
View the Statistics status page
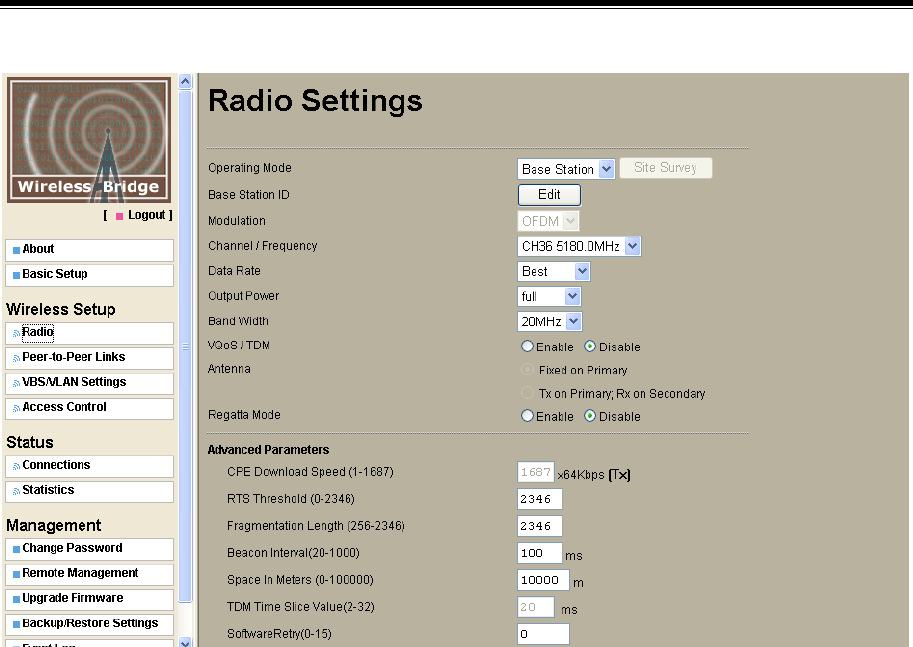[89, 491]
